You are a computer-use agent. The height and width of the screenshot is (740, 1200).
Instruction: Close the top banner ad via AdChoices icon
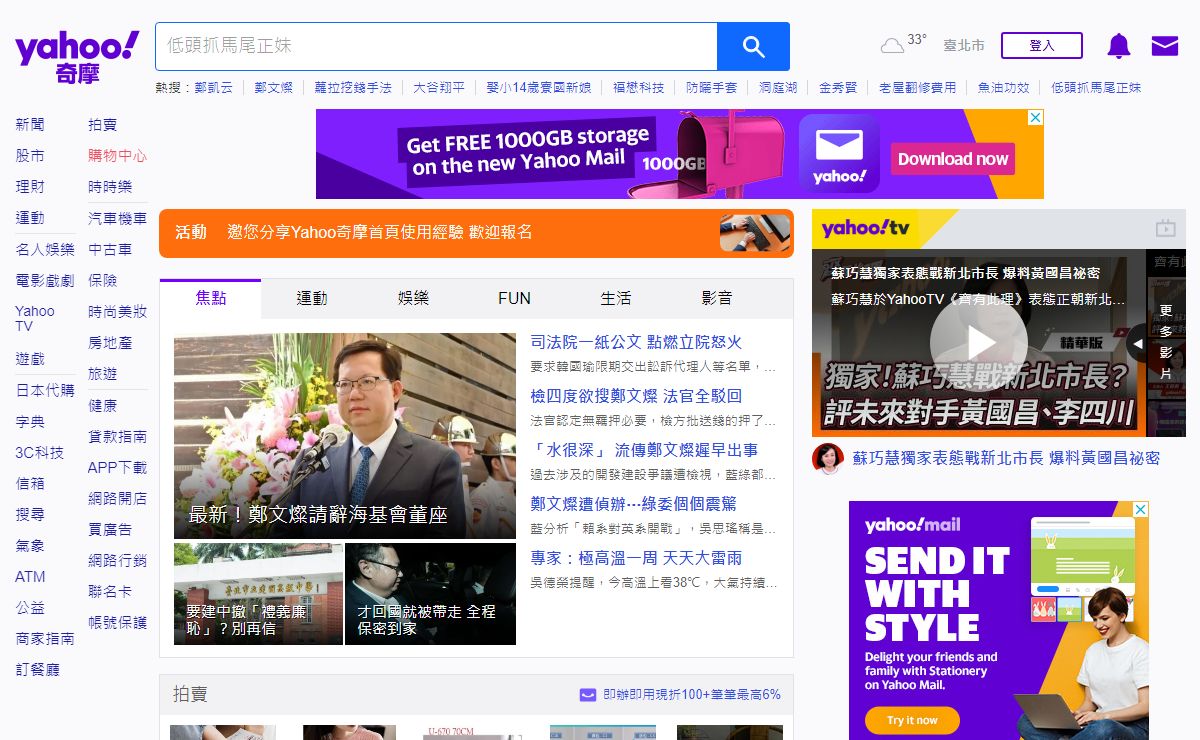1035,117
